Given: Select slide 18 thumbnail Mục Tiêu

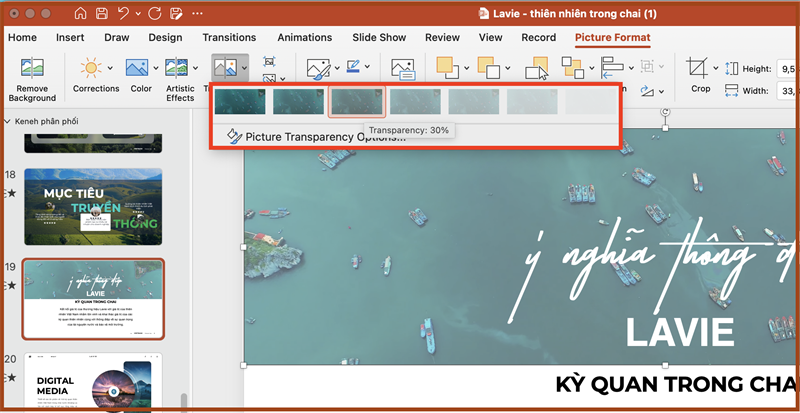Looking at the screenshot, I should 93,206.
